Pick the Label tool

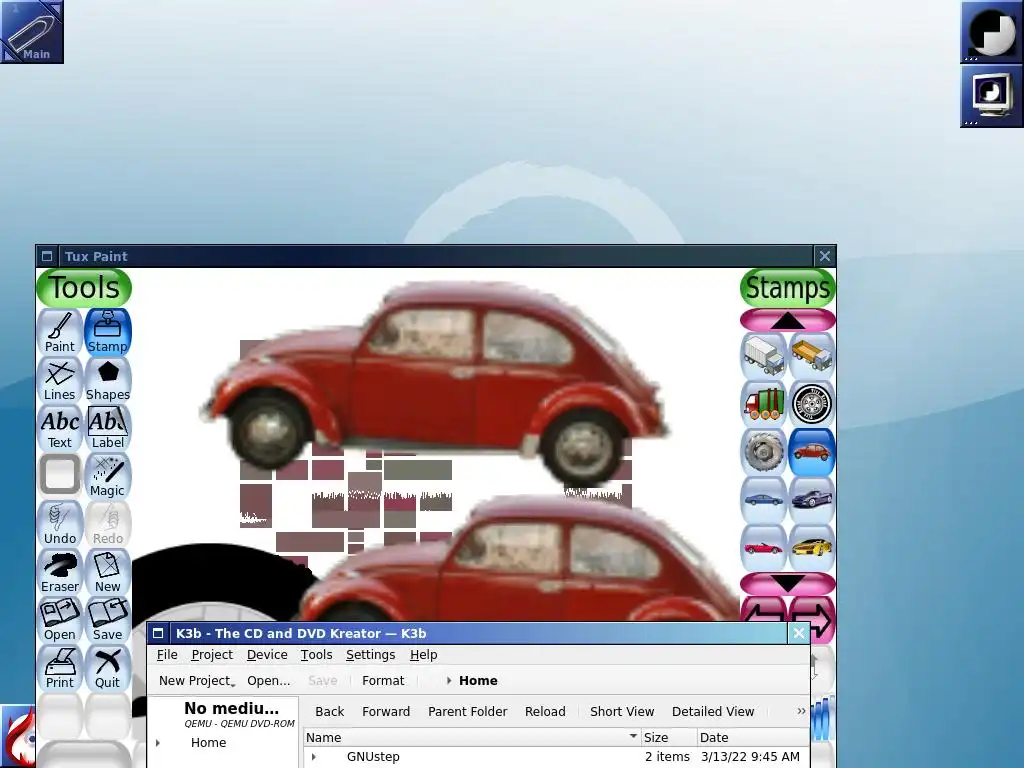[x=108, y=428]
